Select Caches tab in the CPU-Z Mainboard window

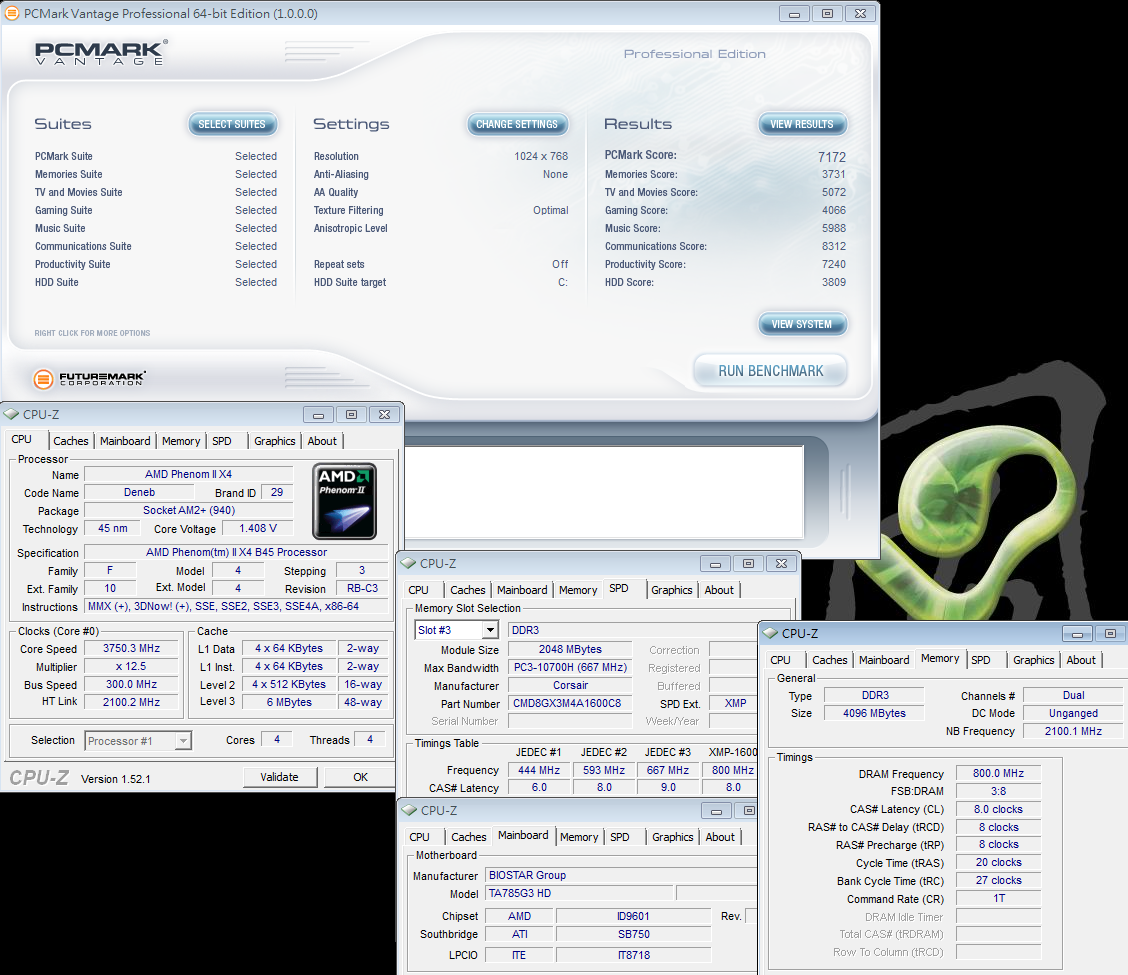click(x=468, y=837)
